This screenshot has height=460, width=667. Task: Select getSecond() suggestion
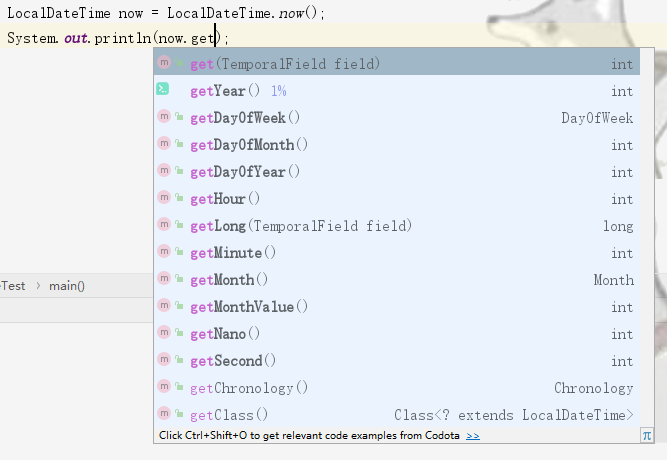pos(396,361)
